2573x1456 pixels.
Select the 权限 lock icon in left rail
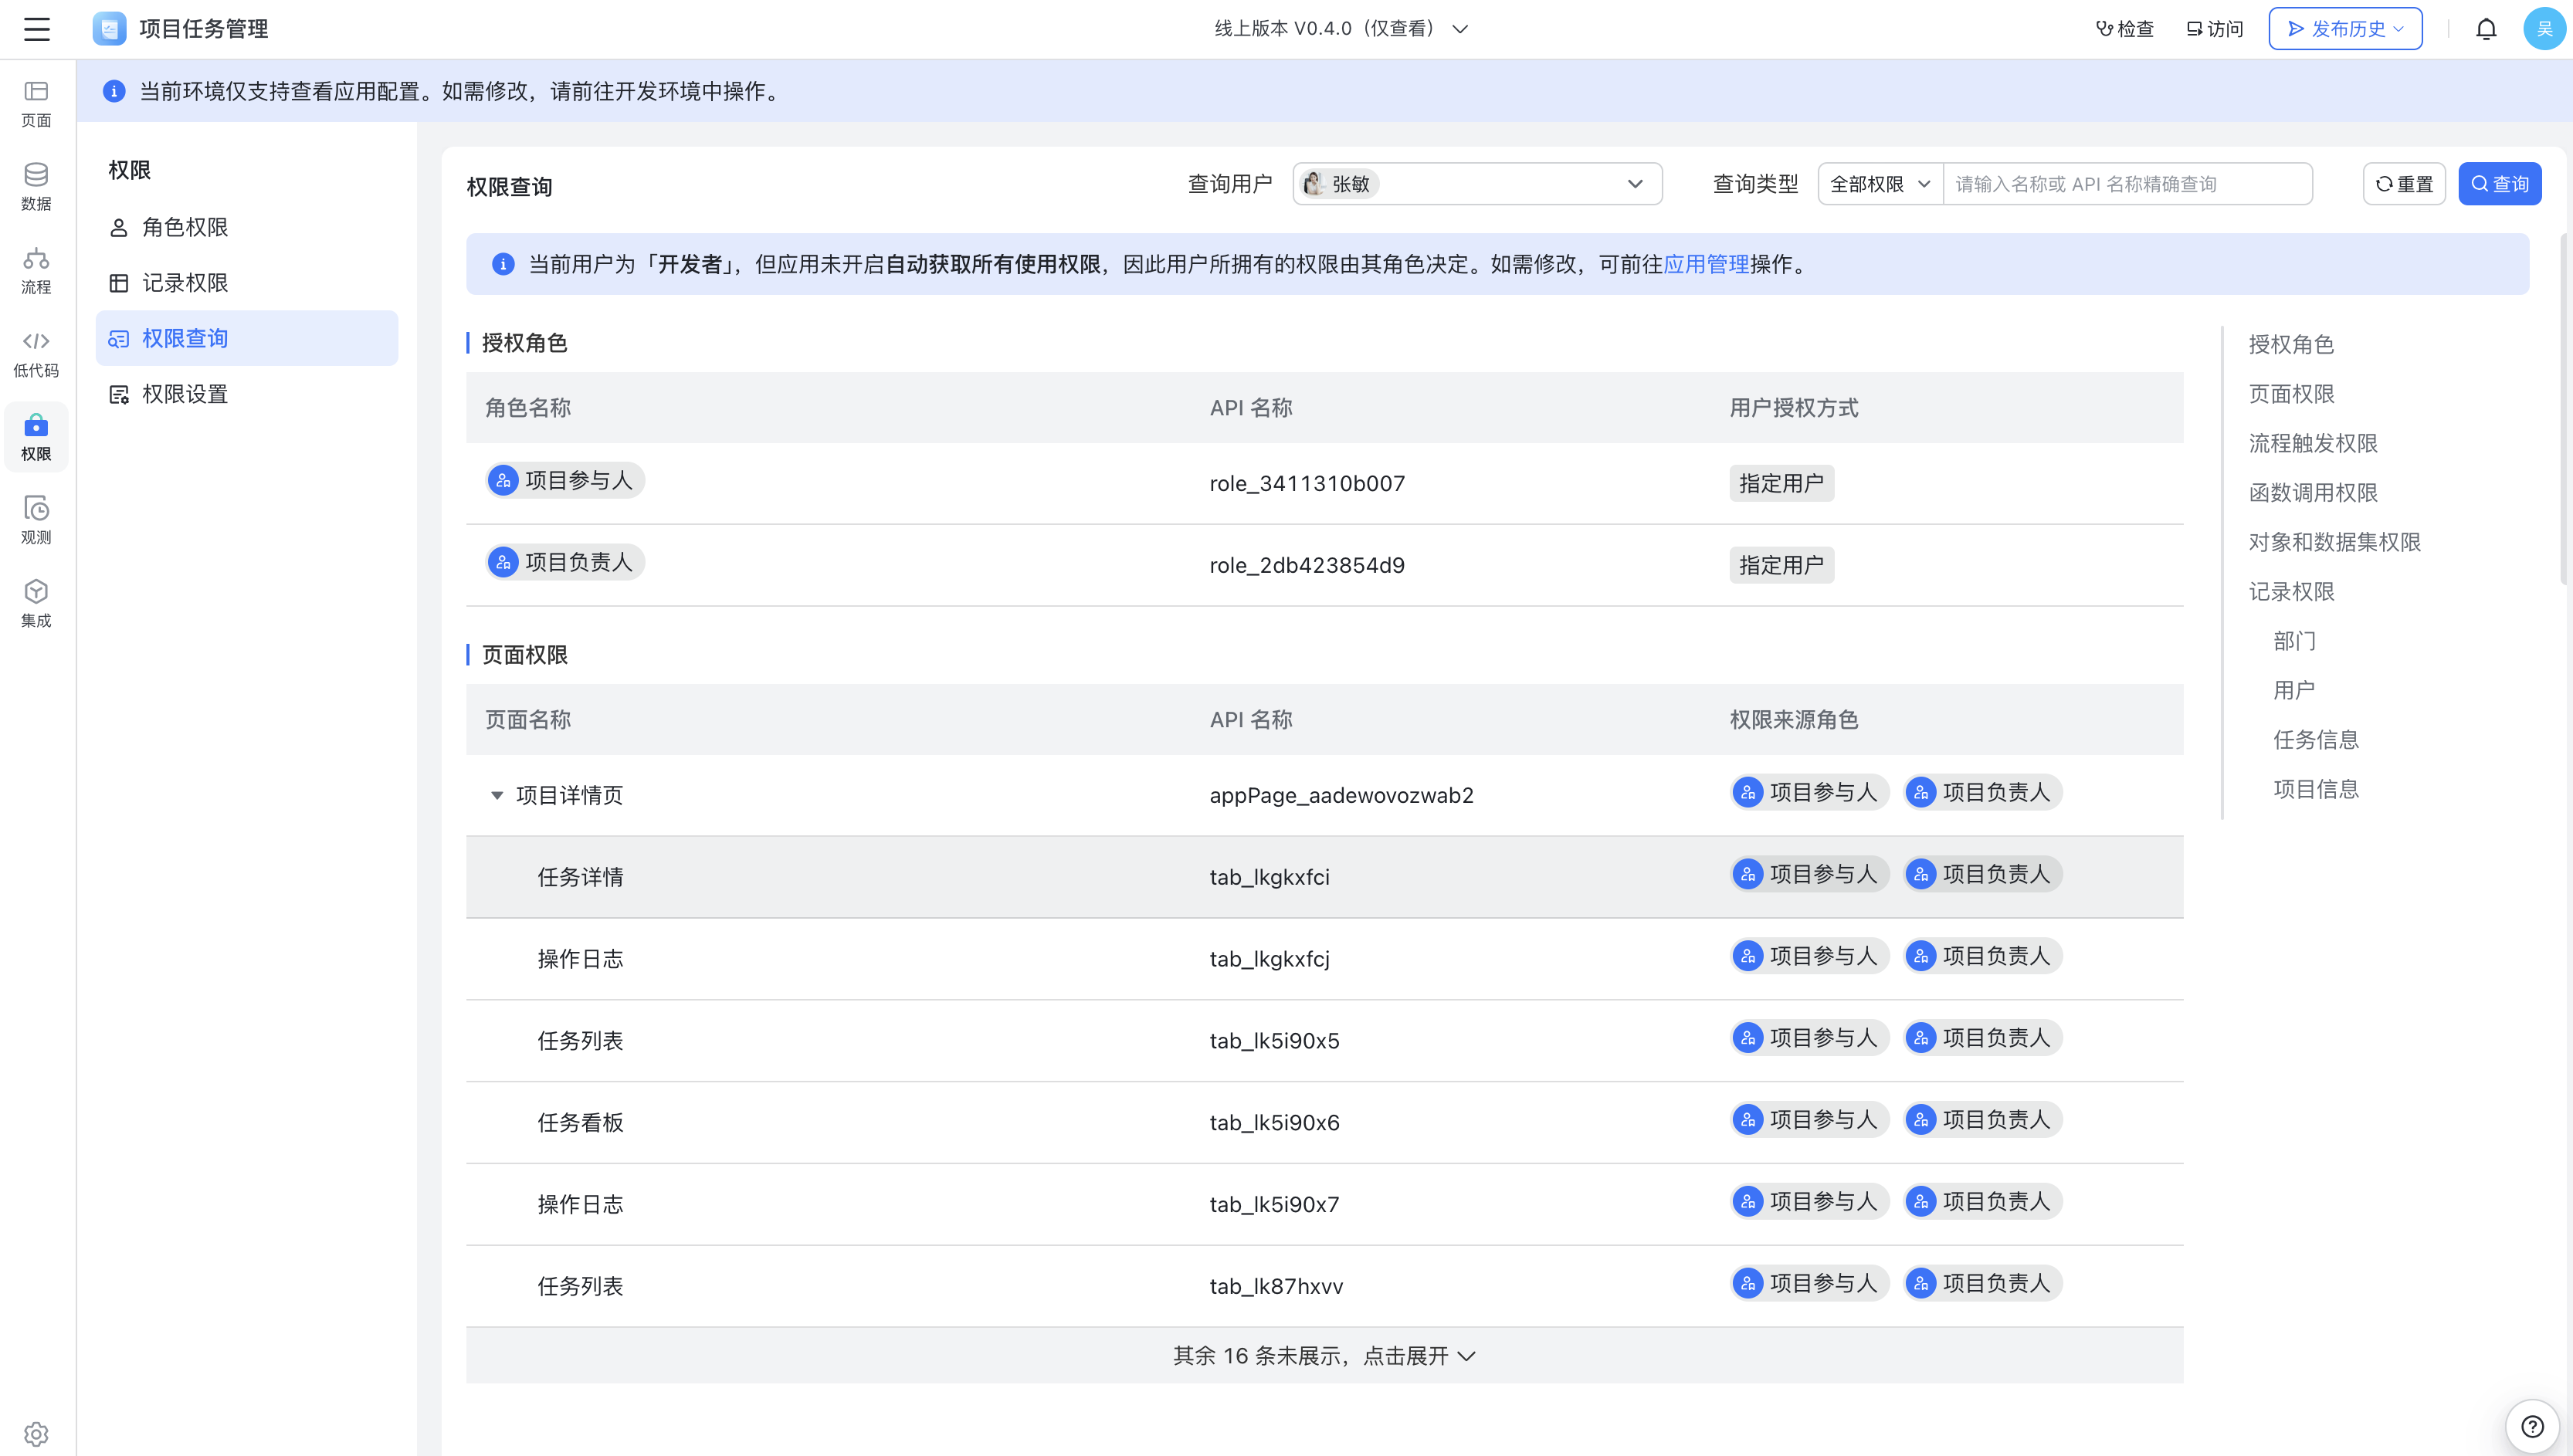[x=36, y=437]
